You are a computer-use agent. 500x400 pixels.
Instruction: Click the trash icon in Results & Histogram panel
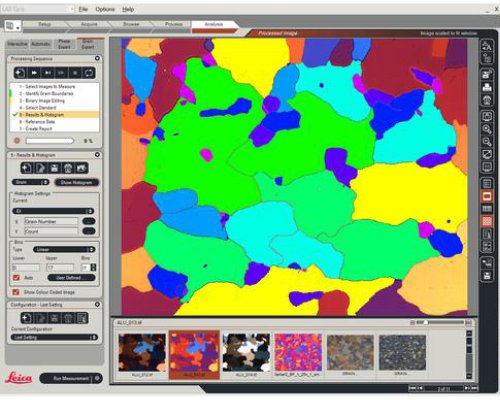68,168
